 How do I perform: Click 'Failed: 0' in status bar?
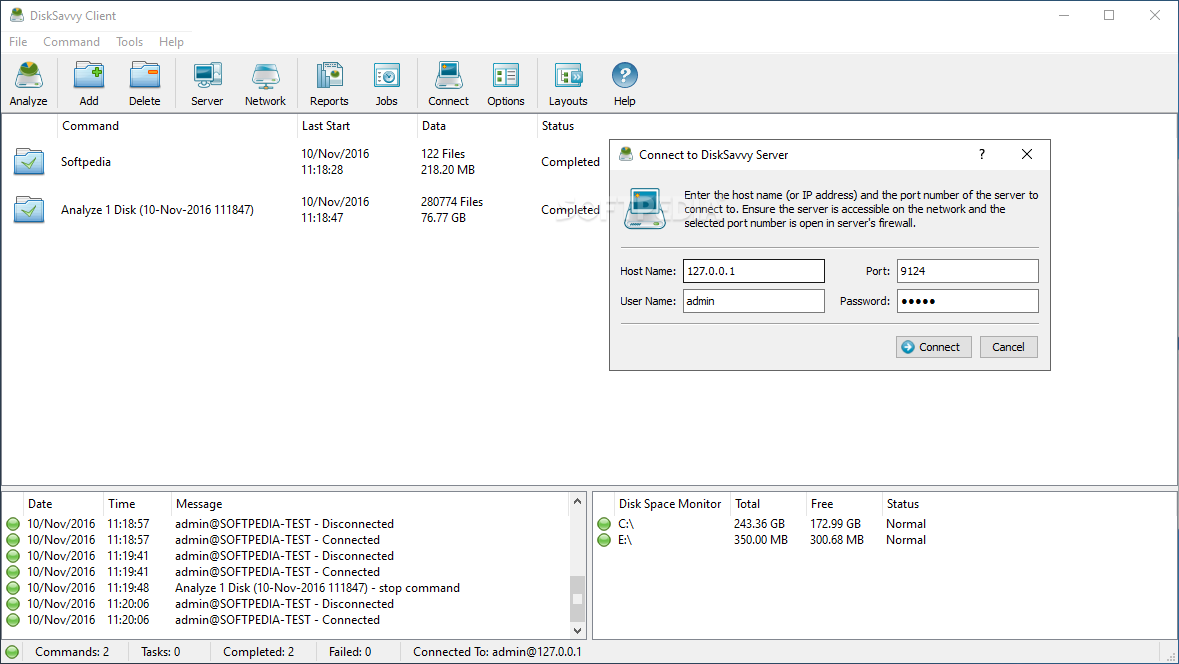click(350, 652)
